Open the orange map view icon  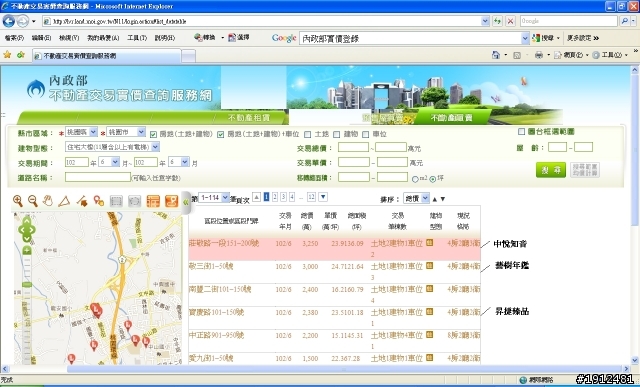(171, 201)
